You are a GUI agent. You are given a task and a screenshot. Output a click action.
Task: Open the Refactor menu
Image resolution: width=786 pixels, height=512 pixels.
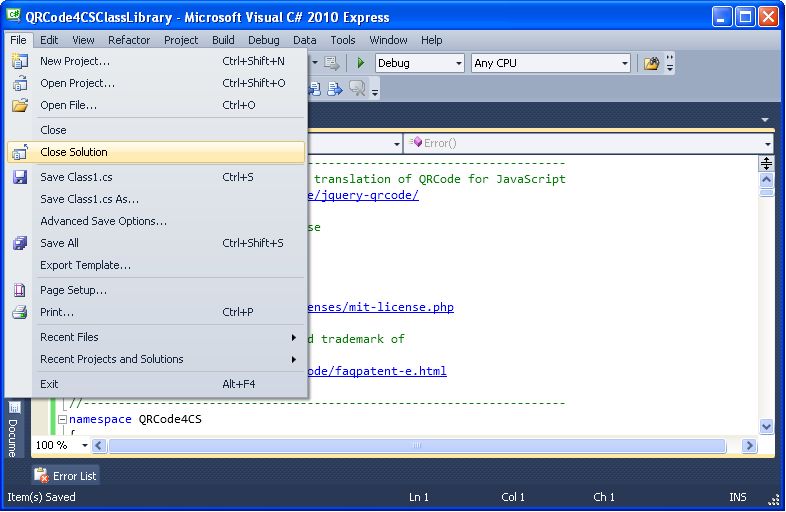pyautogui.click(x=129, y=40)
